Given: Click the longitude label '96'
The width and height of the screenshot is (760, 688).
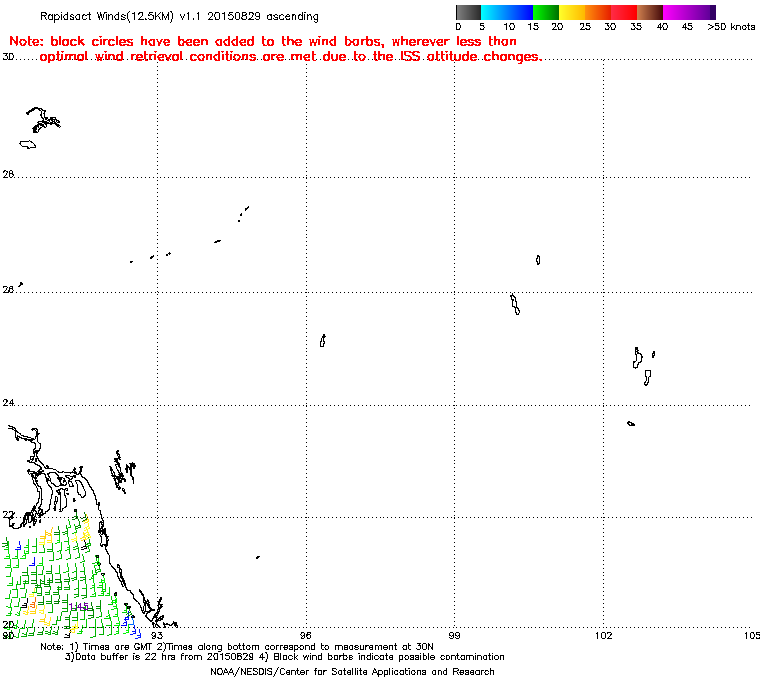Looking at the screenshot, I should click(x=305, y=635).
